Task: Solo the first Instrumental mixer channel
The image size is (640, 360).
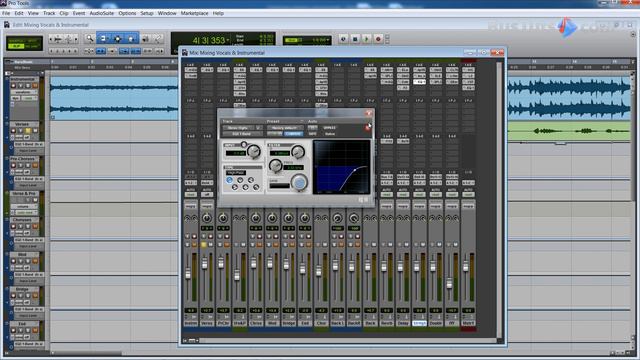Action: point(187,244)
